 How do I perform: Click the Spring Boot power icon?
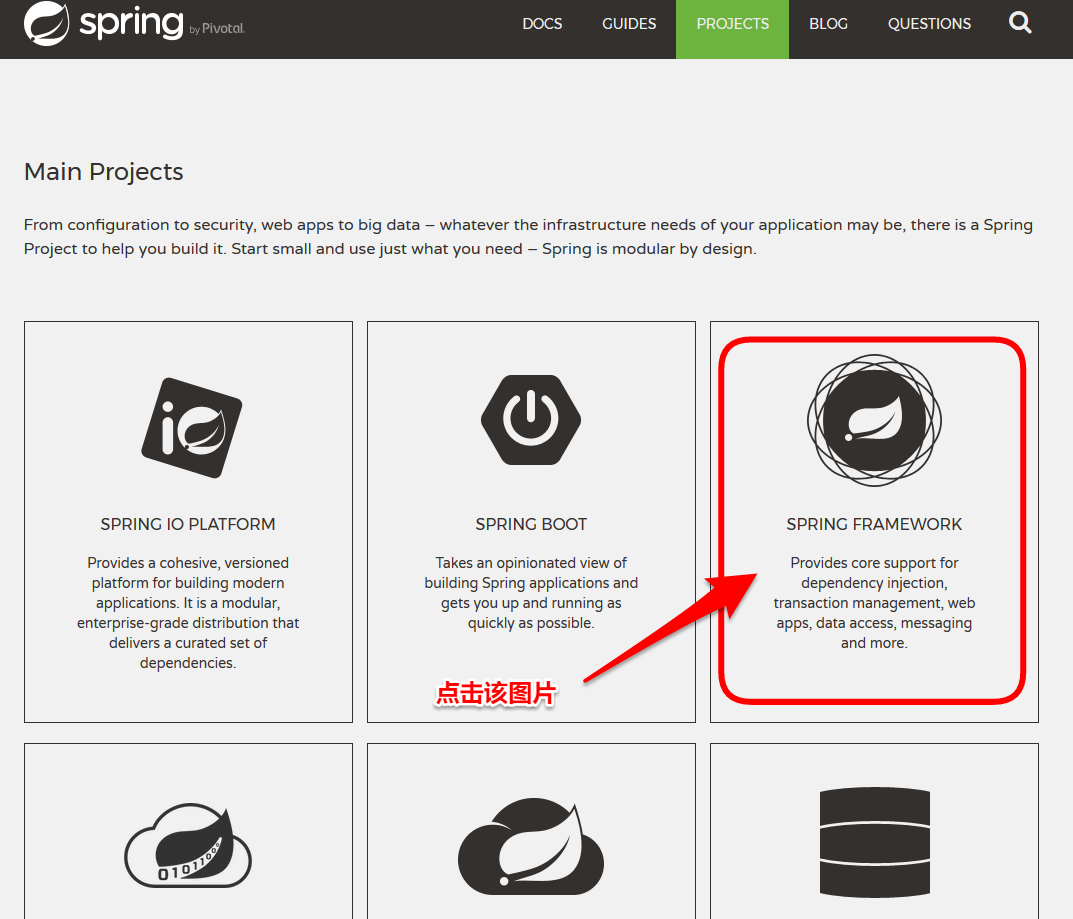[x=531, y=420]
